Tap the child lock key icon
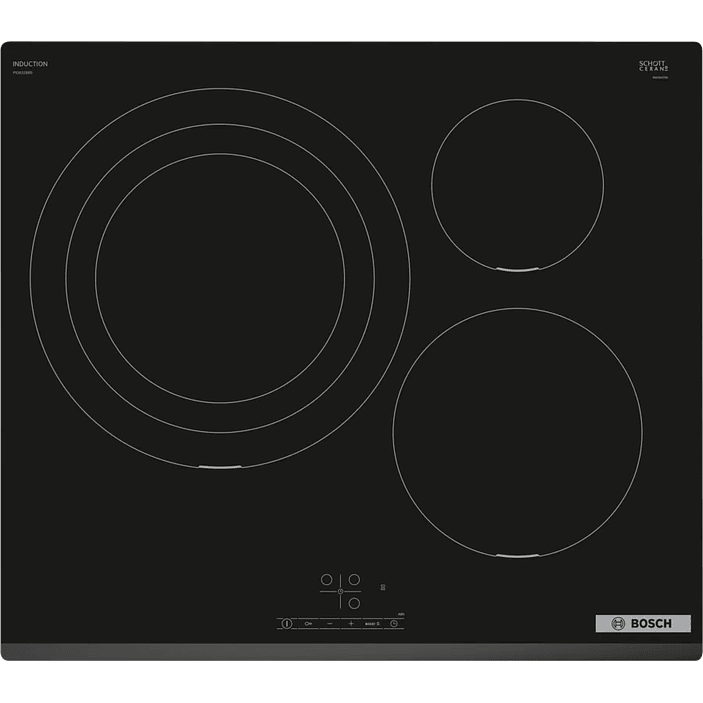The height and width of the screenshot is (703, 703). click(308, 622)
